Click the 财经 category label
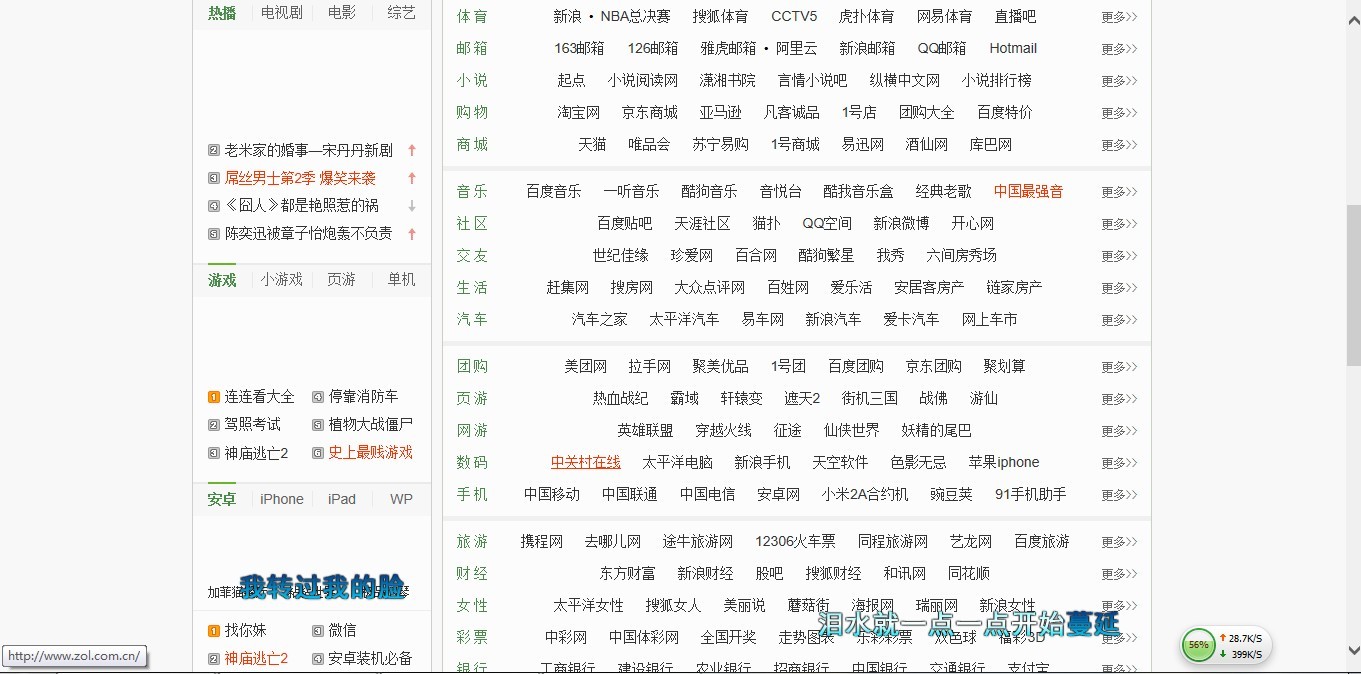This screenshot has height=674, width=1361. click(x=473, y=573)
